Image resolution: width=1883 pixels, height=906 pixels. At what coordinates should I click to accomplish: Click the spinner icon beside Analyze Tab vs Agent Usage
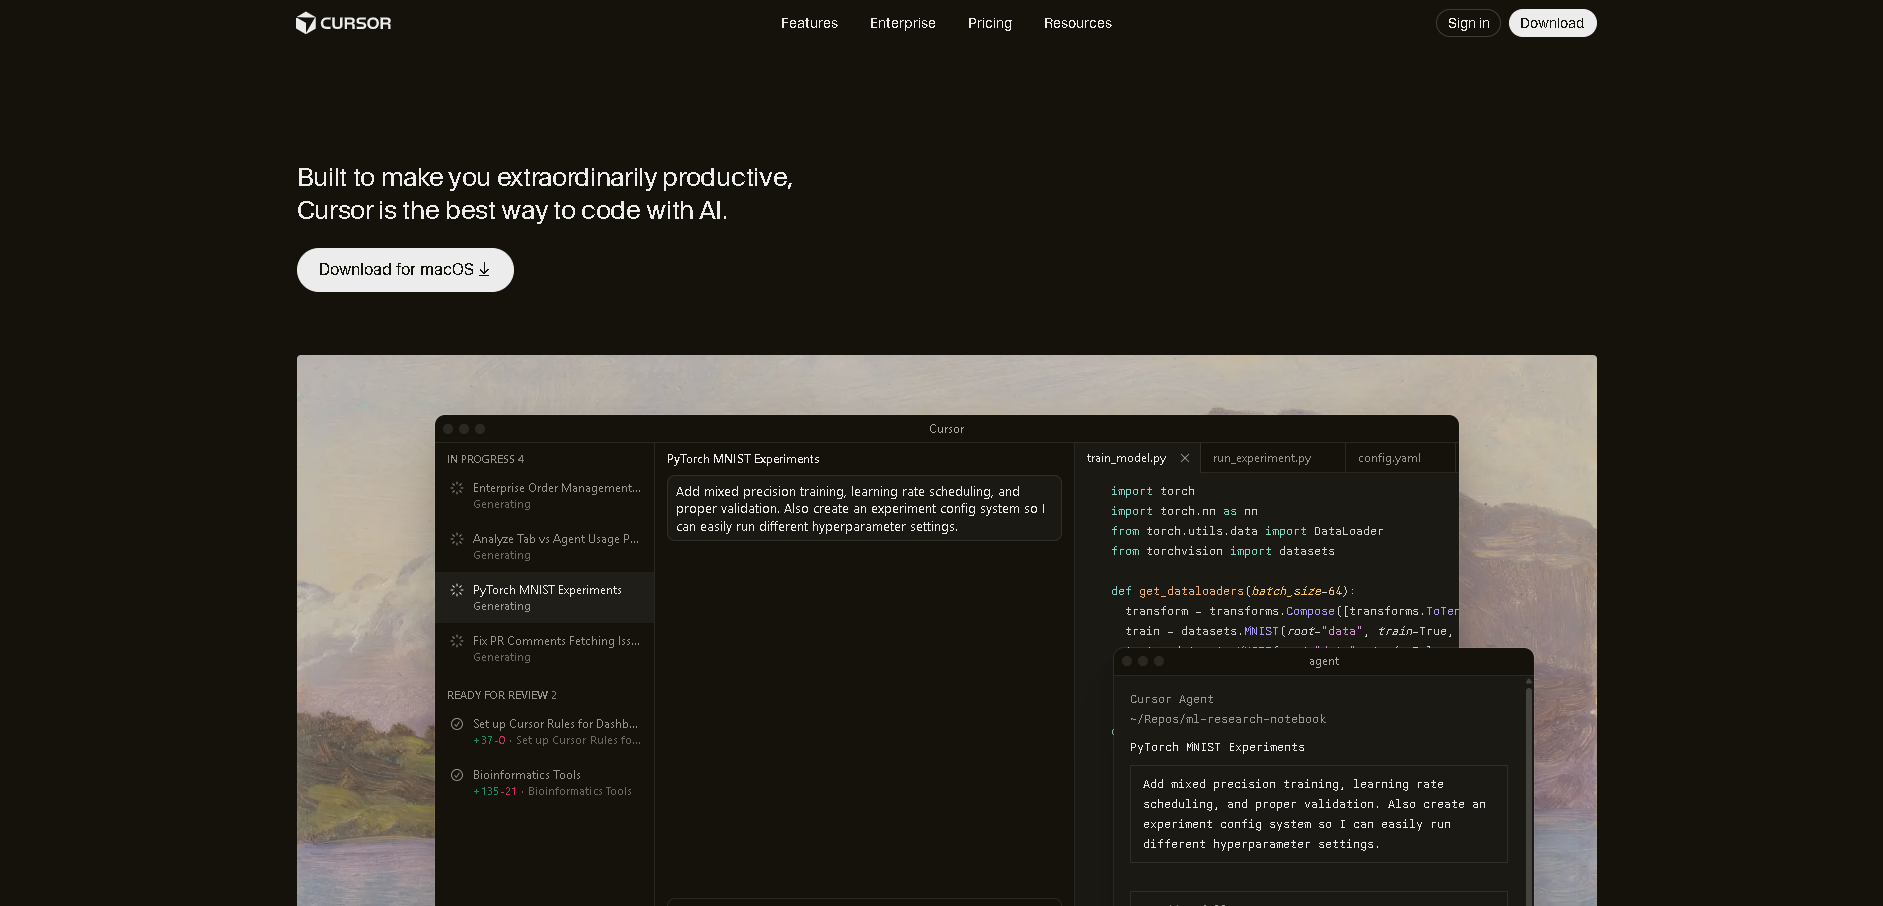click(457, 539)
